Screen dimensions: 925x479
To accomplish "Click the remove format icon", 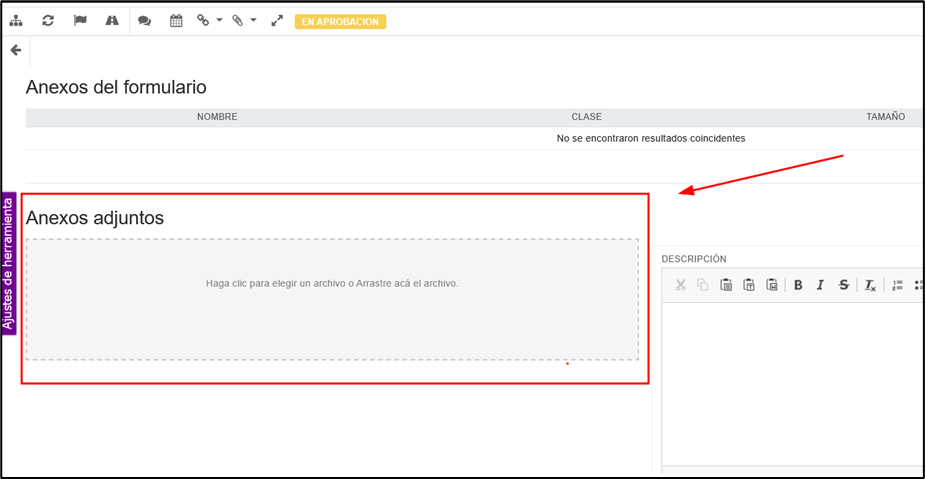I will click(x=870, y=285).
